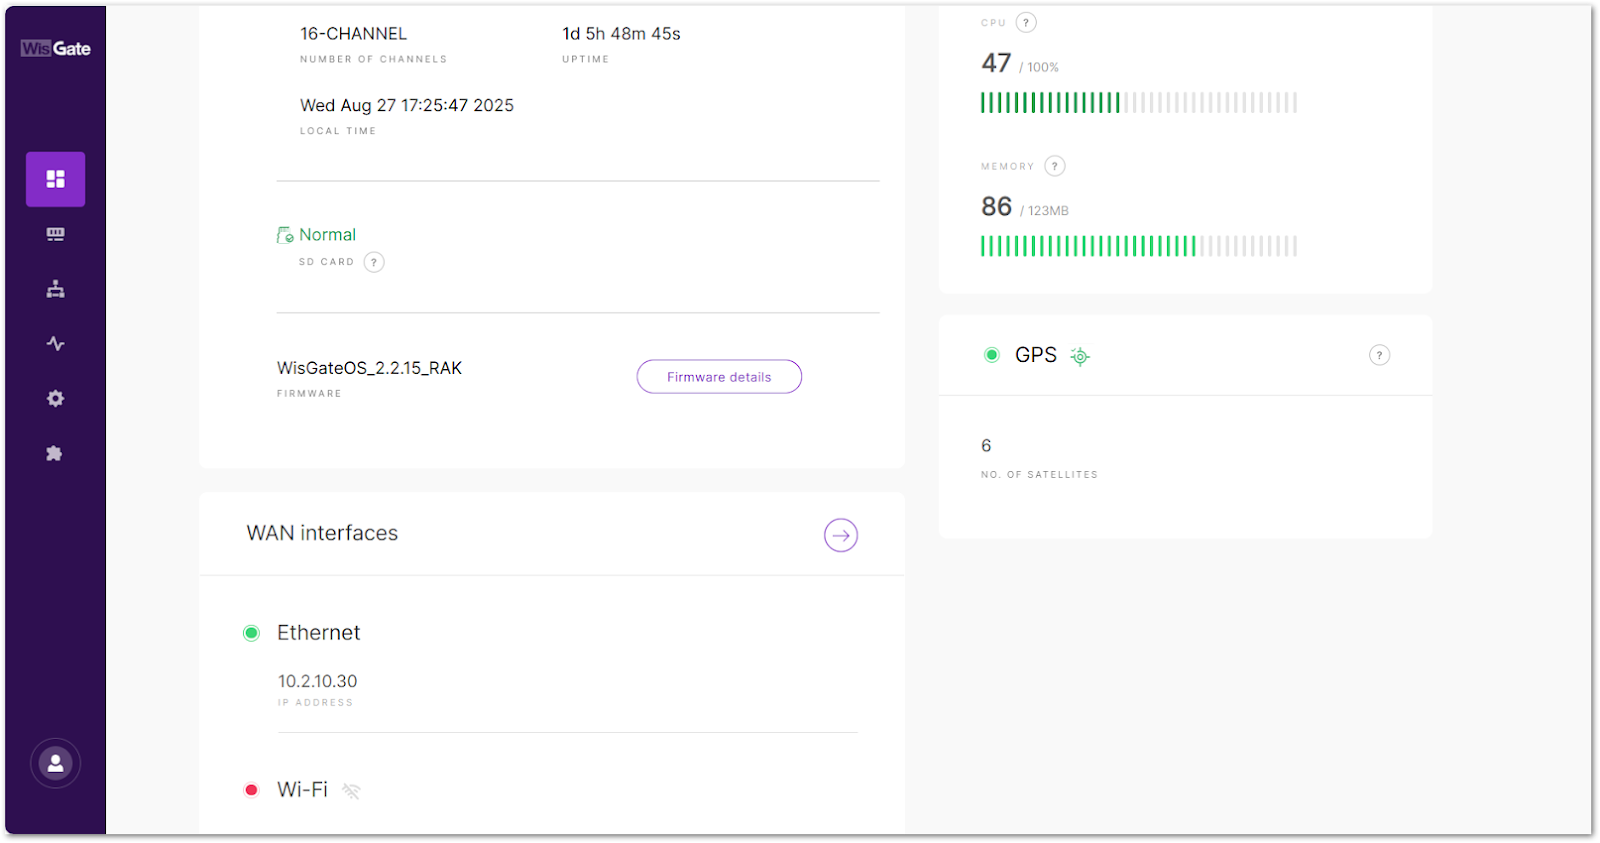Click the GPS location target icon
Screen dimensions: 1600x843
coord(1080,356)
